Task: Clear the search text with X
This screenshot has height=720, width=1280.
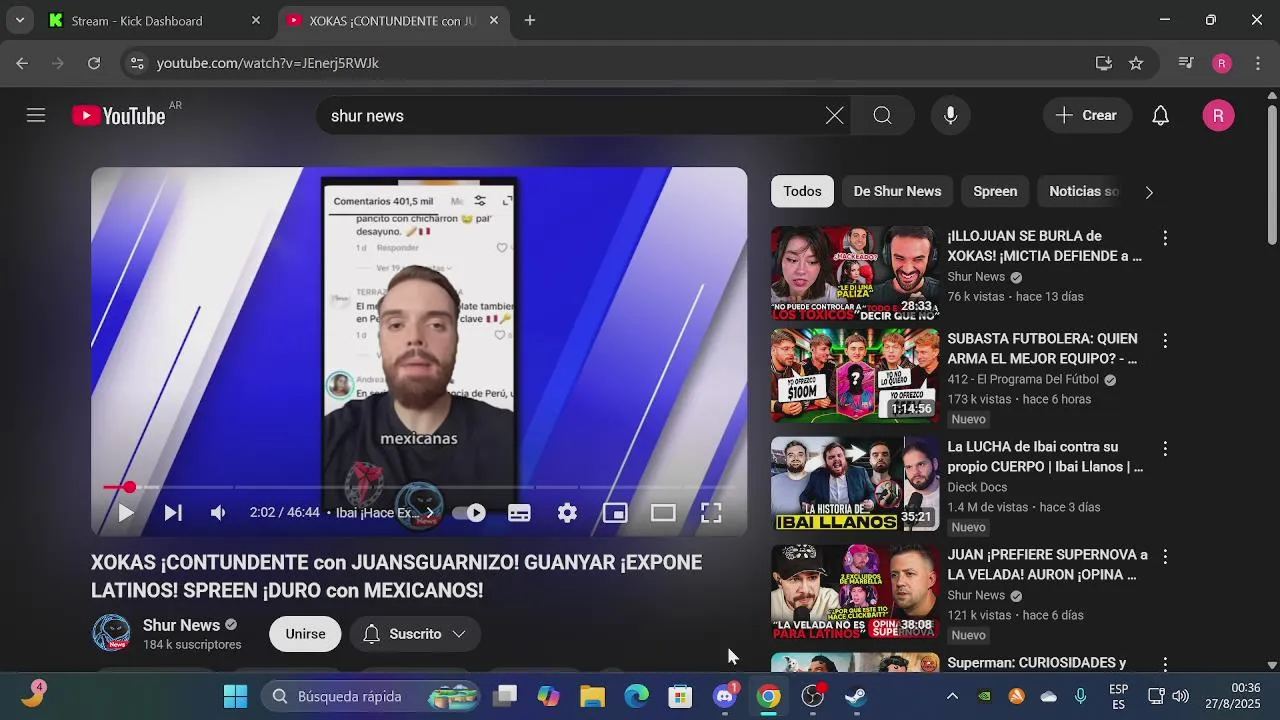Action: click(x=834, y=116)
